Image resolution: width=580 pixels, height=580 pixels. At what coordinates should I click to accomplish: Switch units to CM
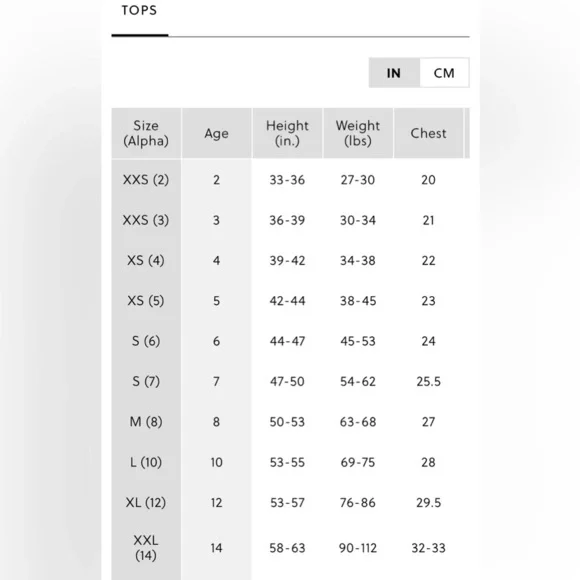444,73
